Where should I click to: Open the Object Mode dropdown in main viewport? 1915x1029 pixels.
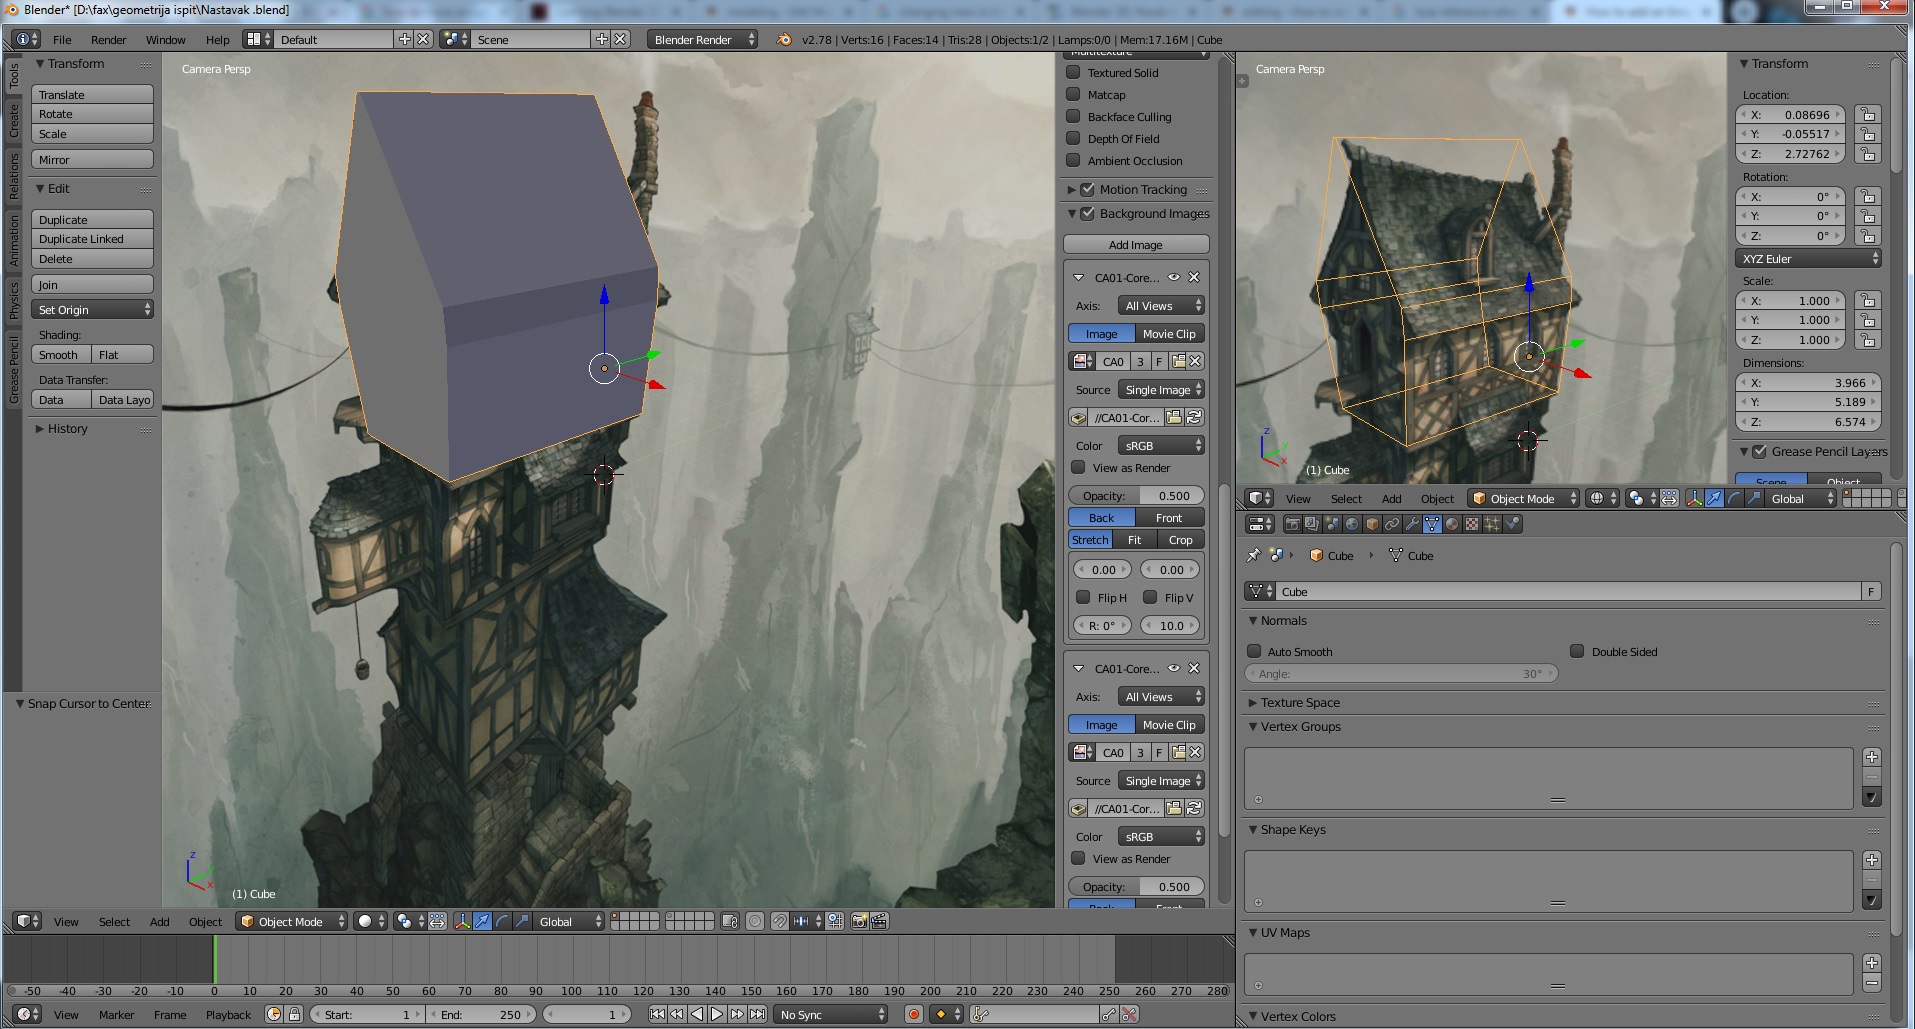pos(292,921)
